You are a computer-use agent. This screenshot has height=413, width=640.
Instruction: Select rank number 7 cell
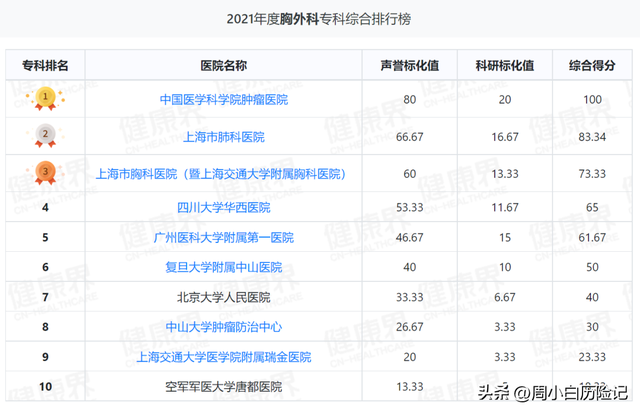click(45, 297)
